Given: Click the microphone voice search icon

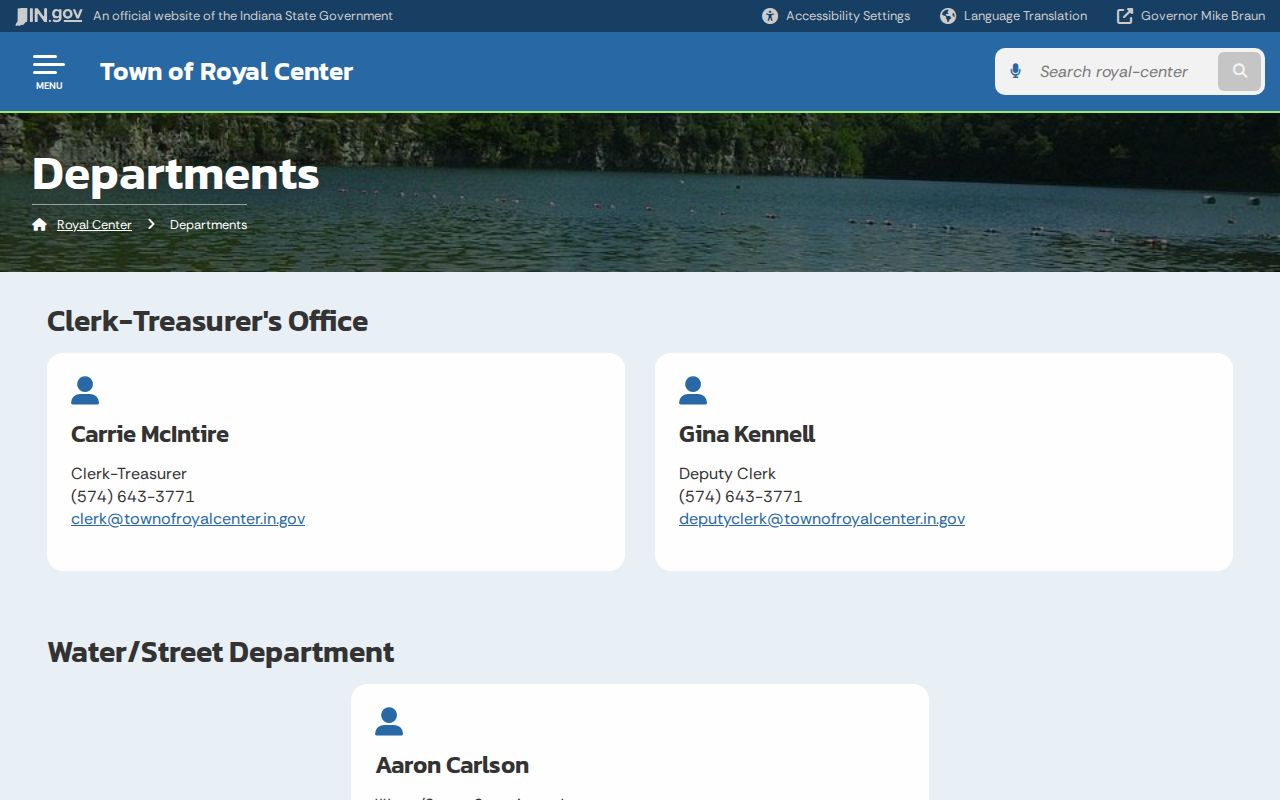Looking at the screenshot, I should coord(1016,71).
